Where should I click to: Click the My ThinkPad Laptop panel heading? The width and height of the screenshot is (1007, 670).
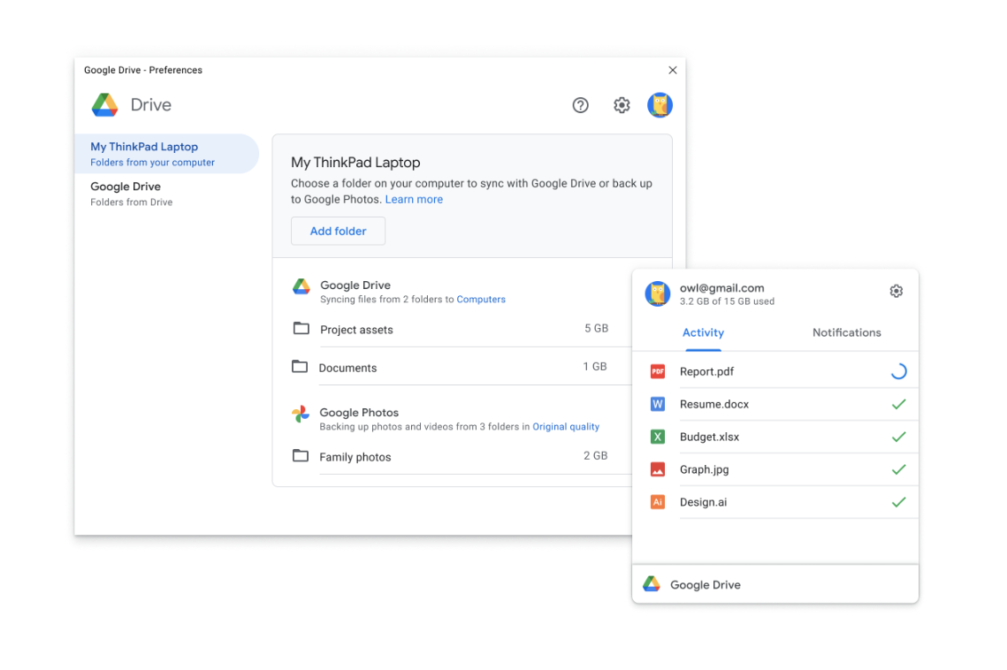[355, 163]
